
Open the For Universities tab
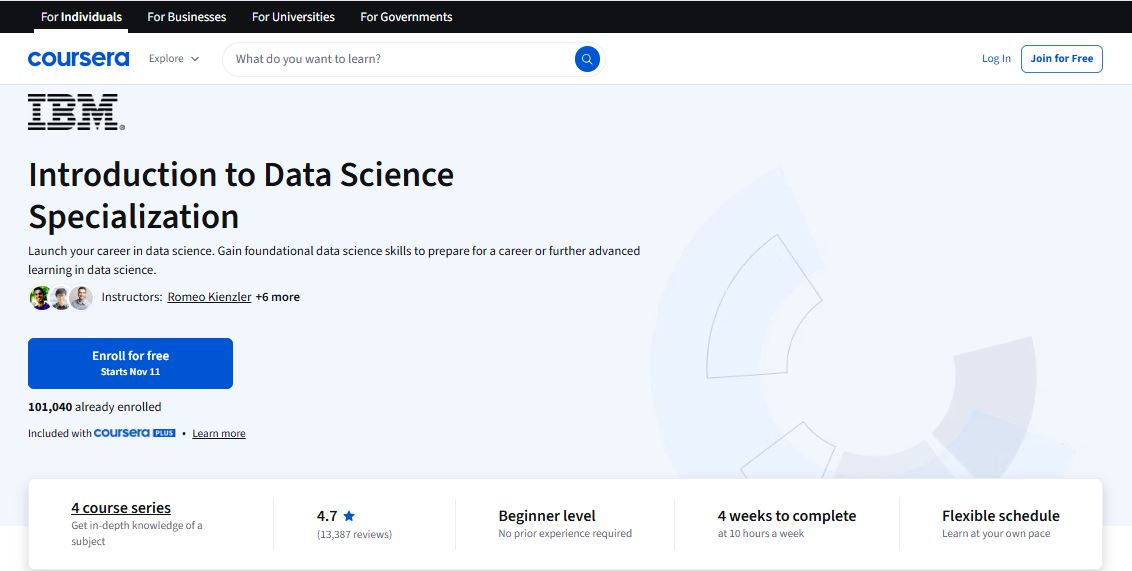pos(293,17)
